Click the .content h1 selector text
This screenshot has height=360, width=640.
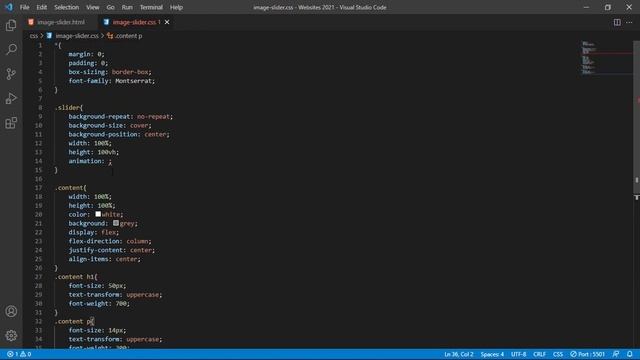[x=75, y=277]
